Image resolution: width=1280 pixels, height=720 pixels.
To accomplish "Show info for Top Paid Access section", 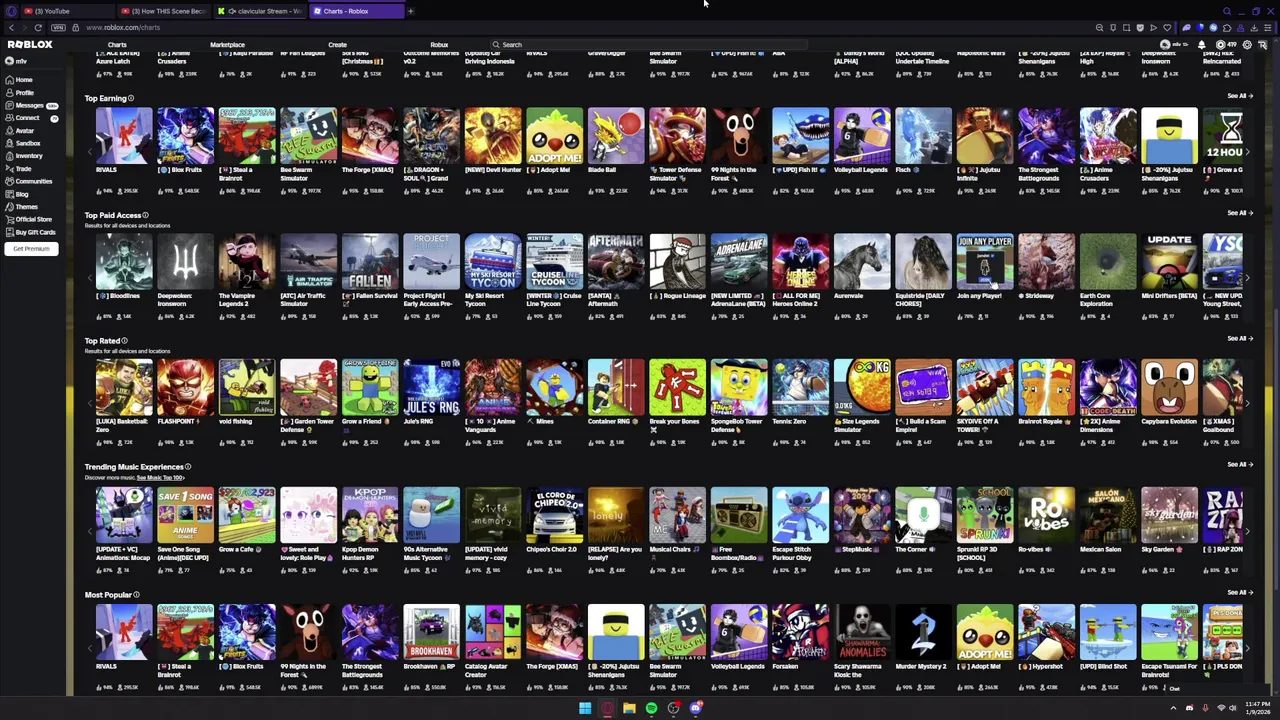I will (x=145, y=215).
